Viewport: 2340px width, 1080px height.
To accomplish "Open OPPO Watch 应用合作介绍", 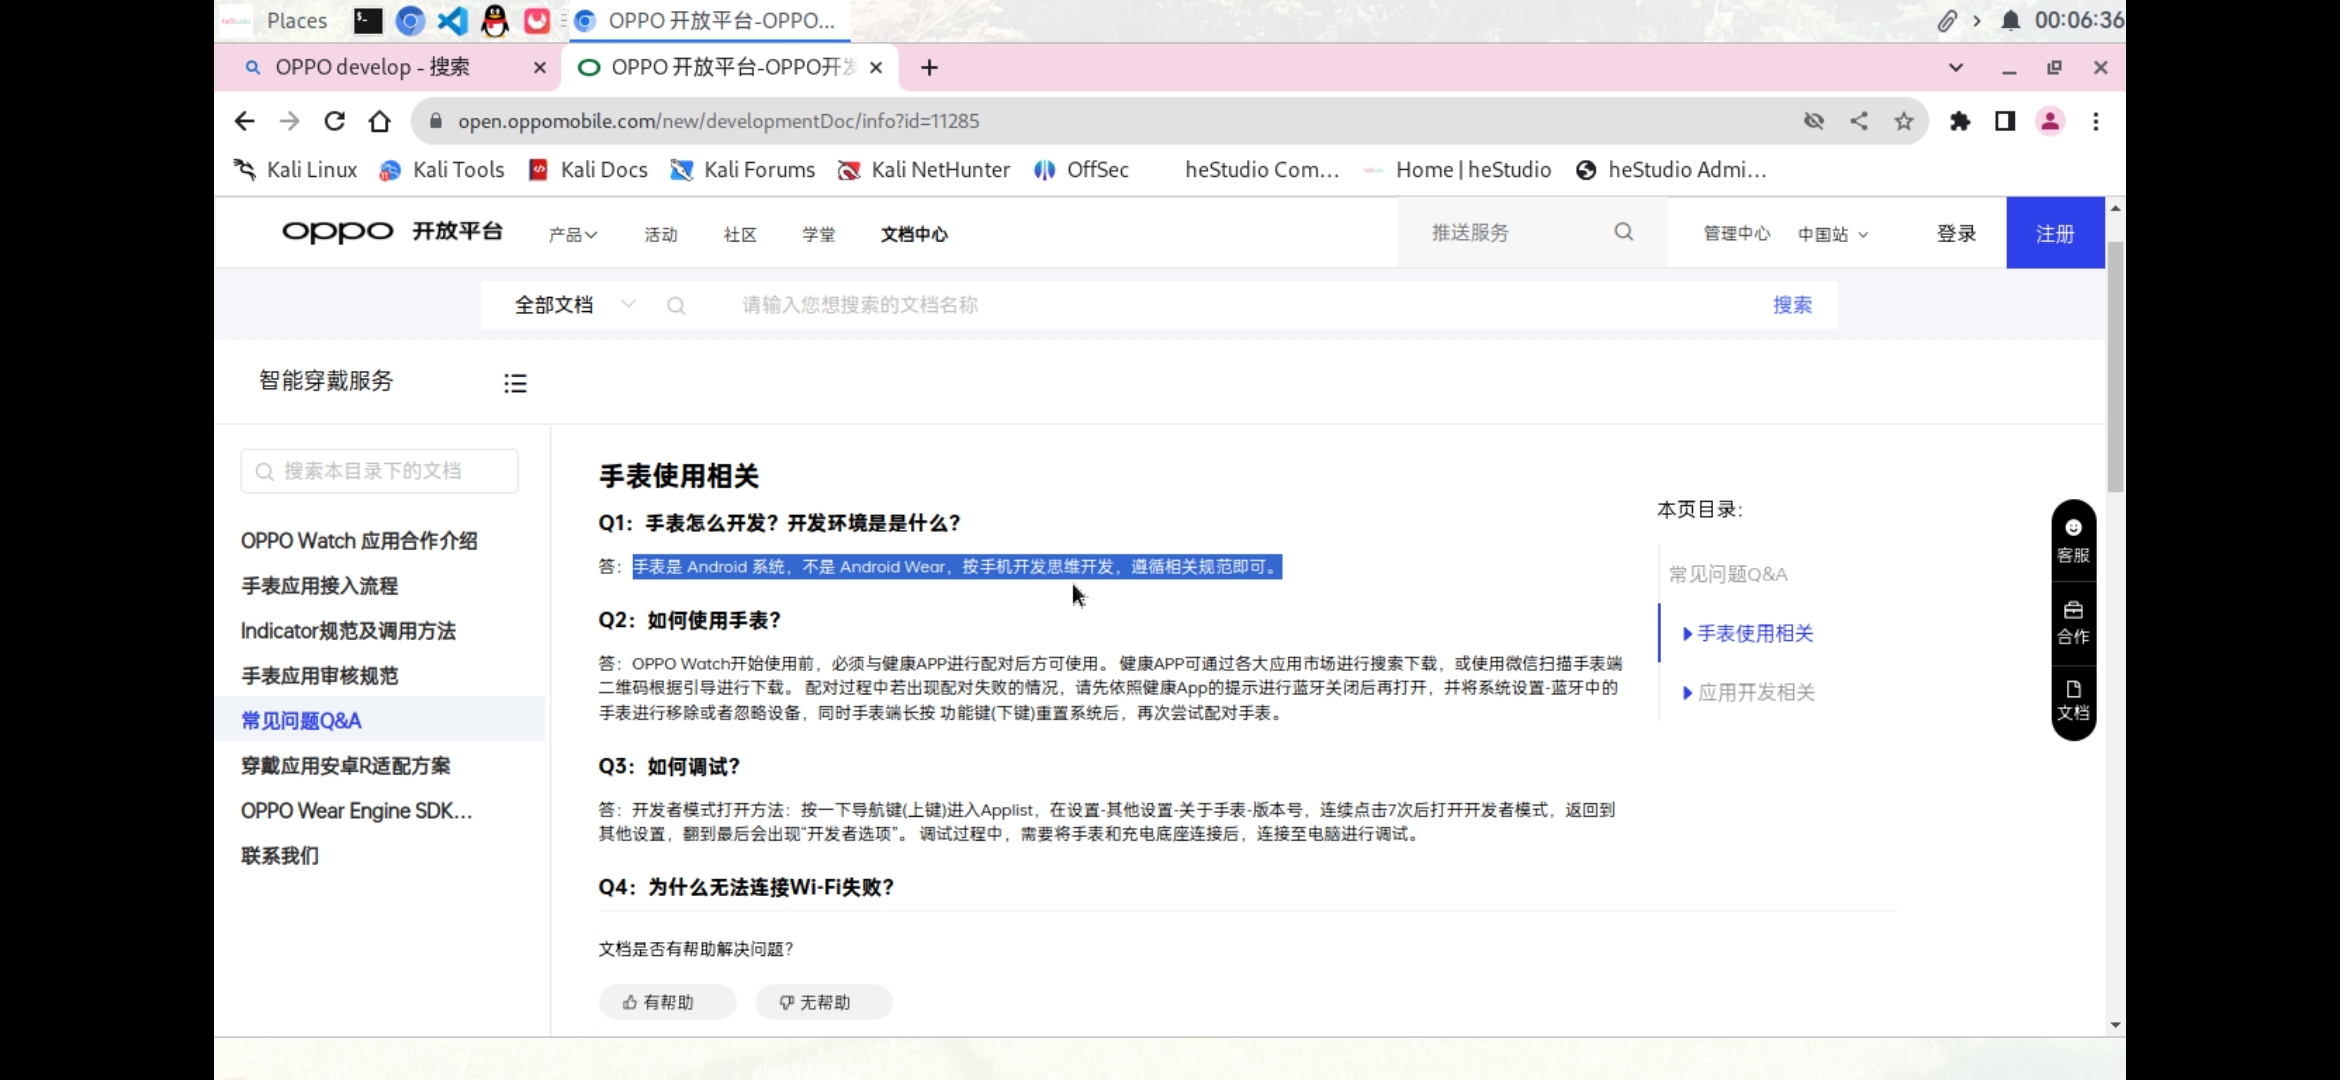I will click(359, 541).
